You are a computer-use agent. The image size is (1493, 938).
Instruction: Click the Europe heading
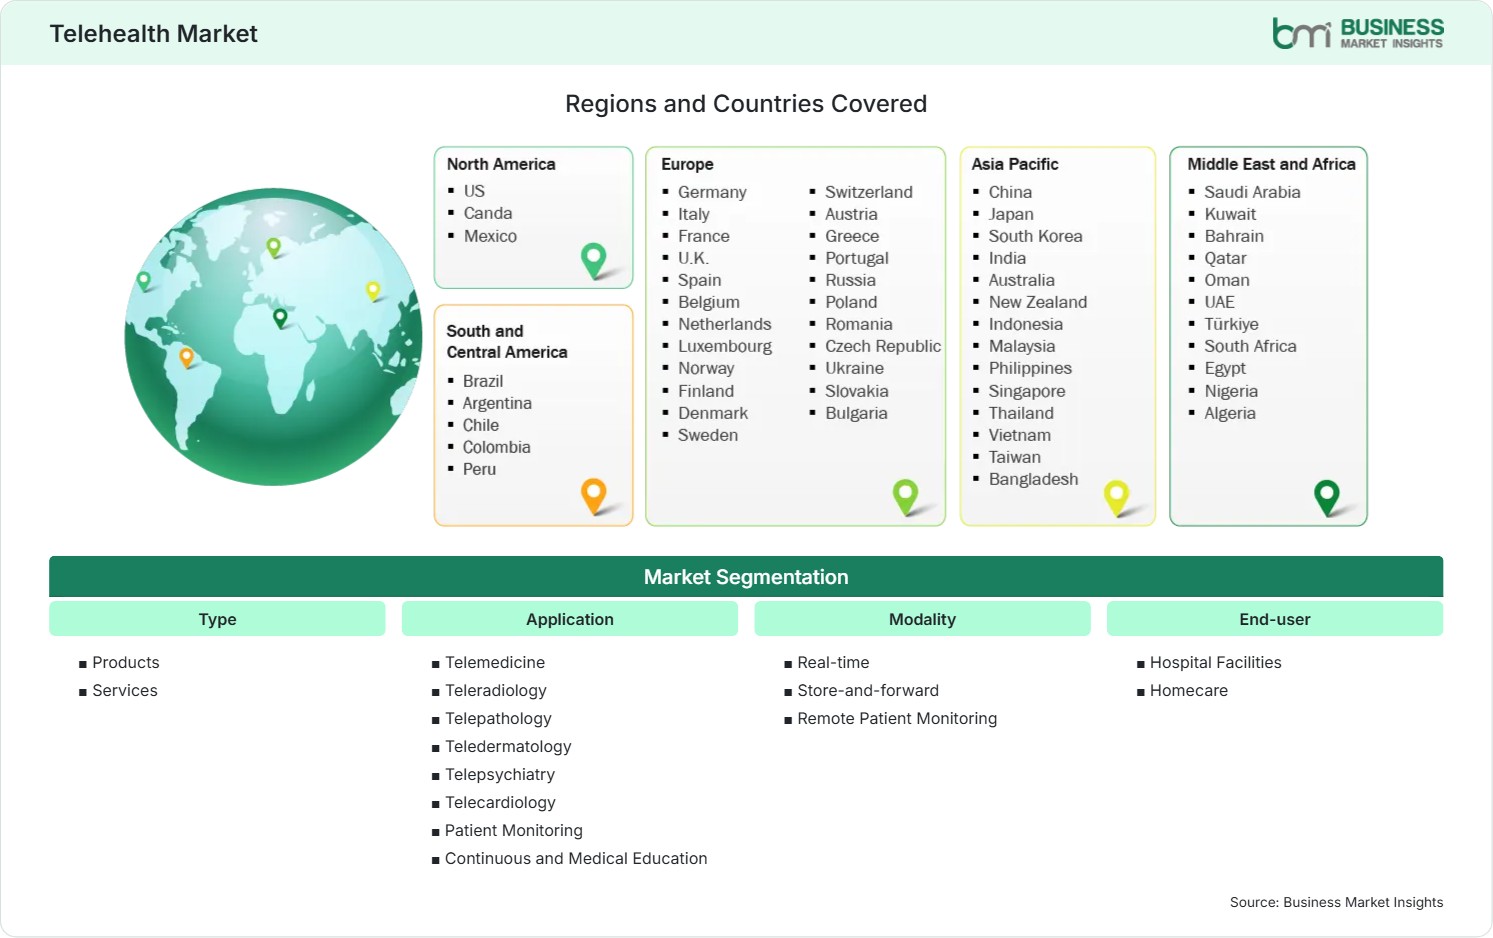[x=687, y=164]
